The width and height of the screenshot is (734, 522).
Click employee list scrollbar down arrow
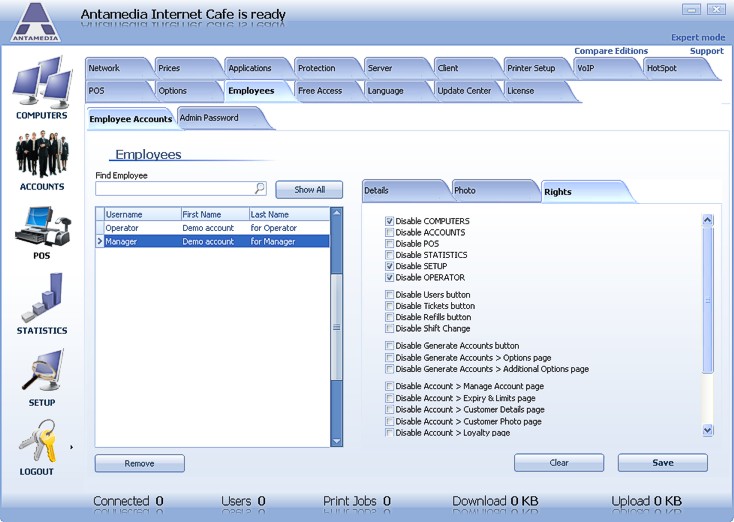point(336,441)
